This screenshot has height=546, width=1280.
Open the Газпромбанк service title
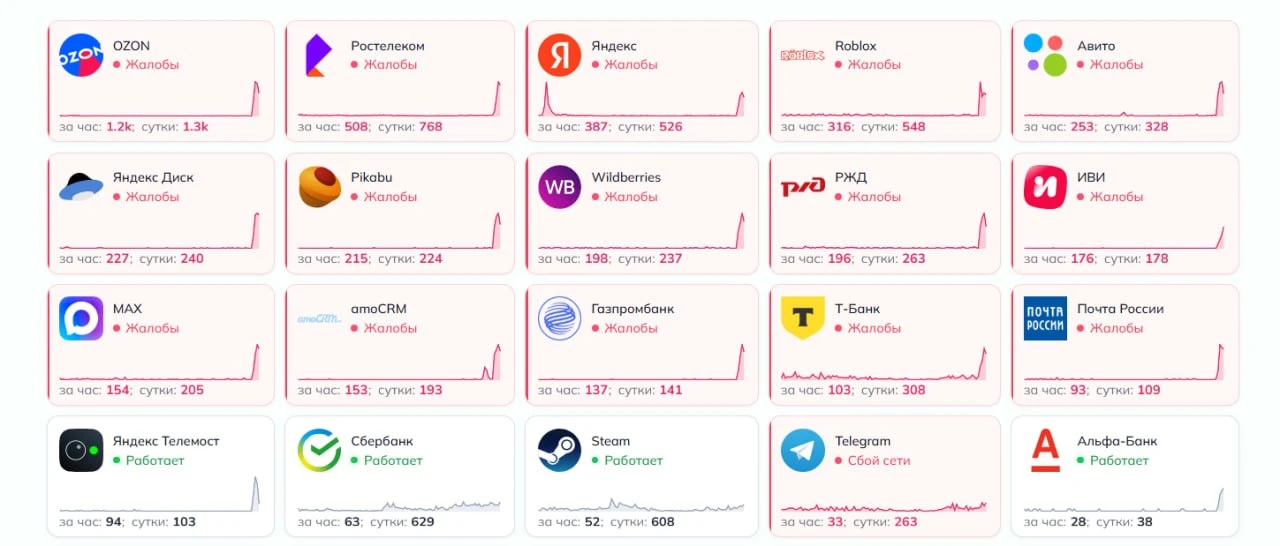[x=633, y=309]
